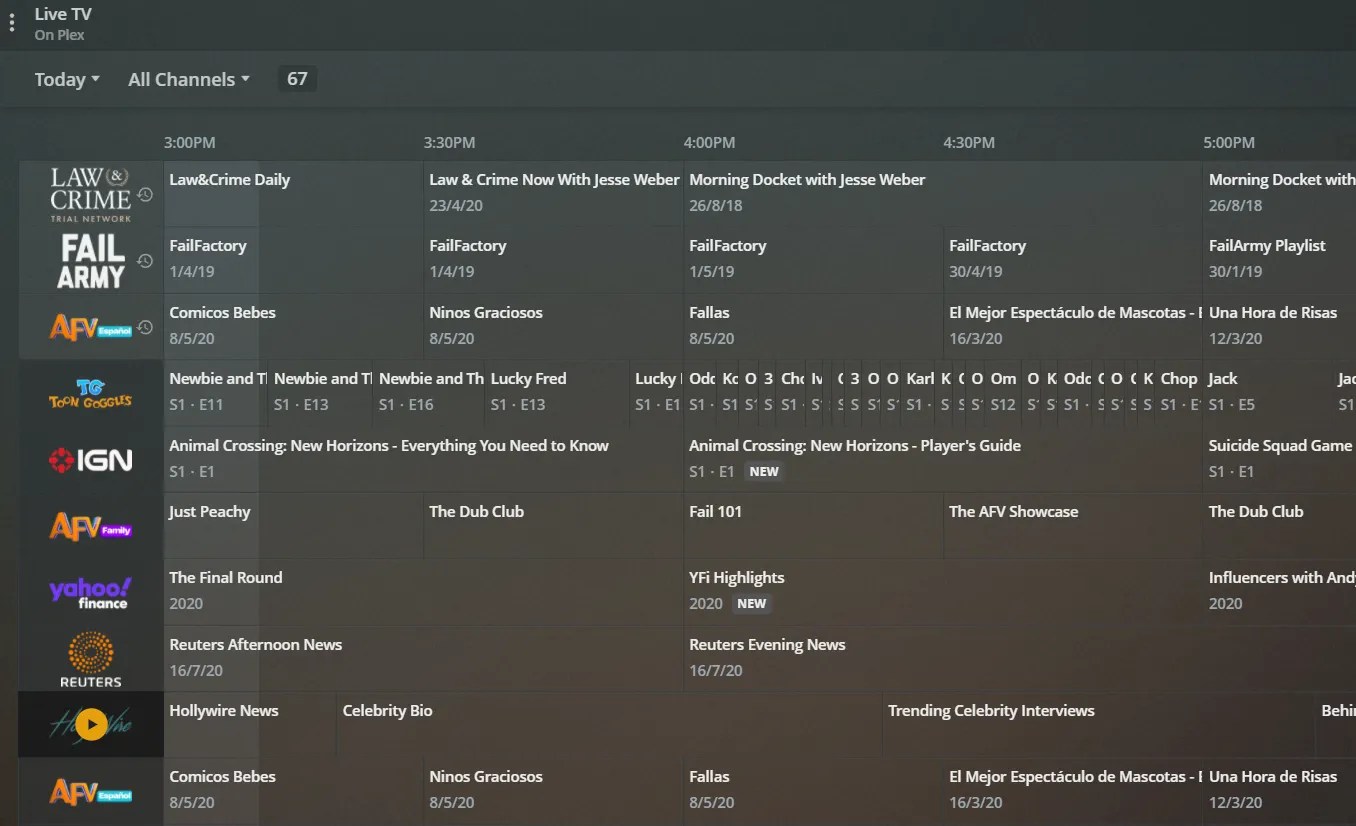The height and width of the screenshot is (826, 1356).
Task: Open The AFV Showcase program
Action: [x=1073, y=525]
